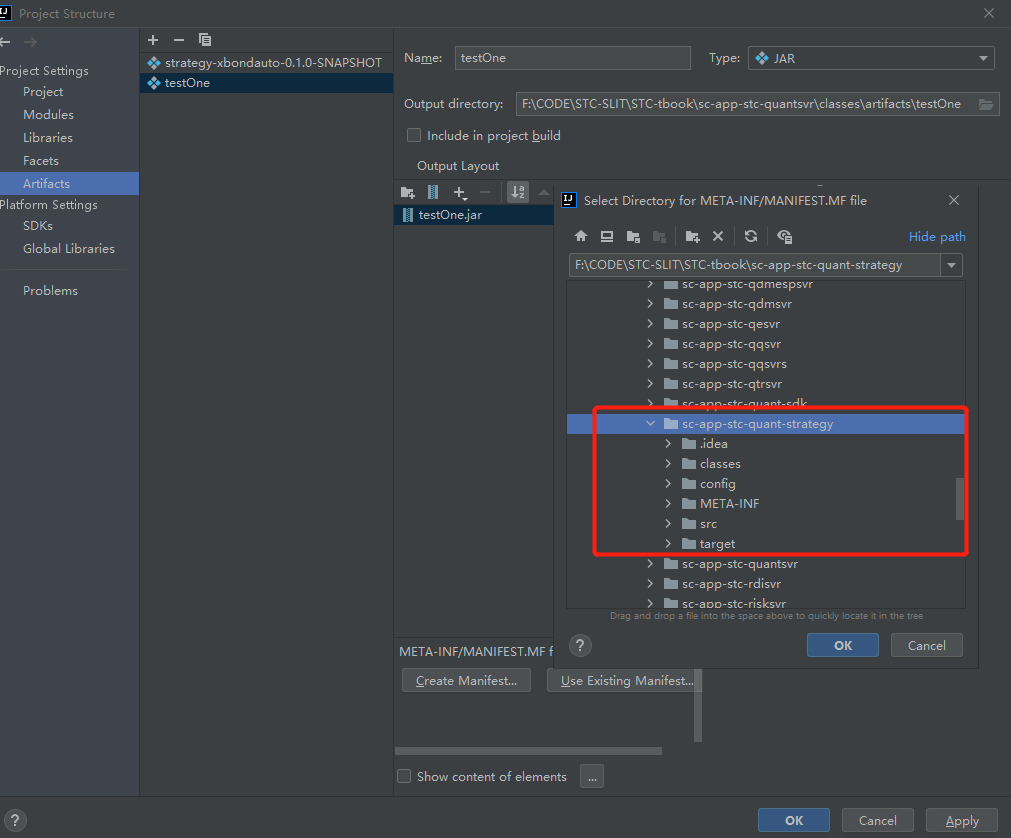The width and height of the screenshot is (1011, 838).
Task: Select the sc-app-stc-qqsvrs folder row
Action: [x=765, y=364]
